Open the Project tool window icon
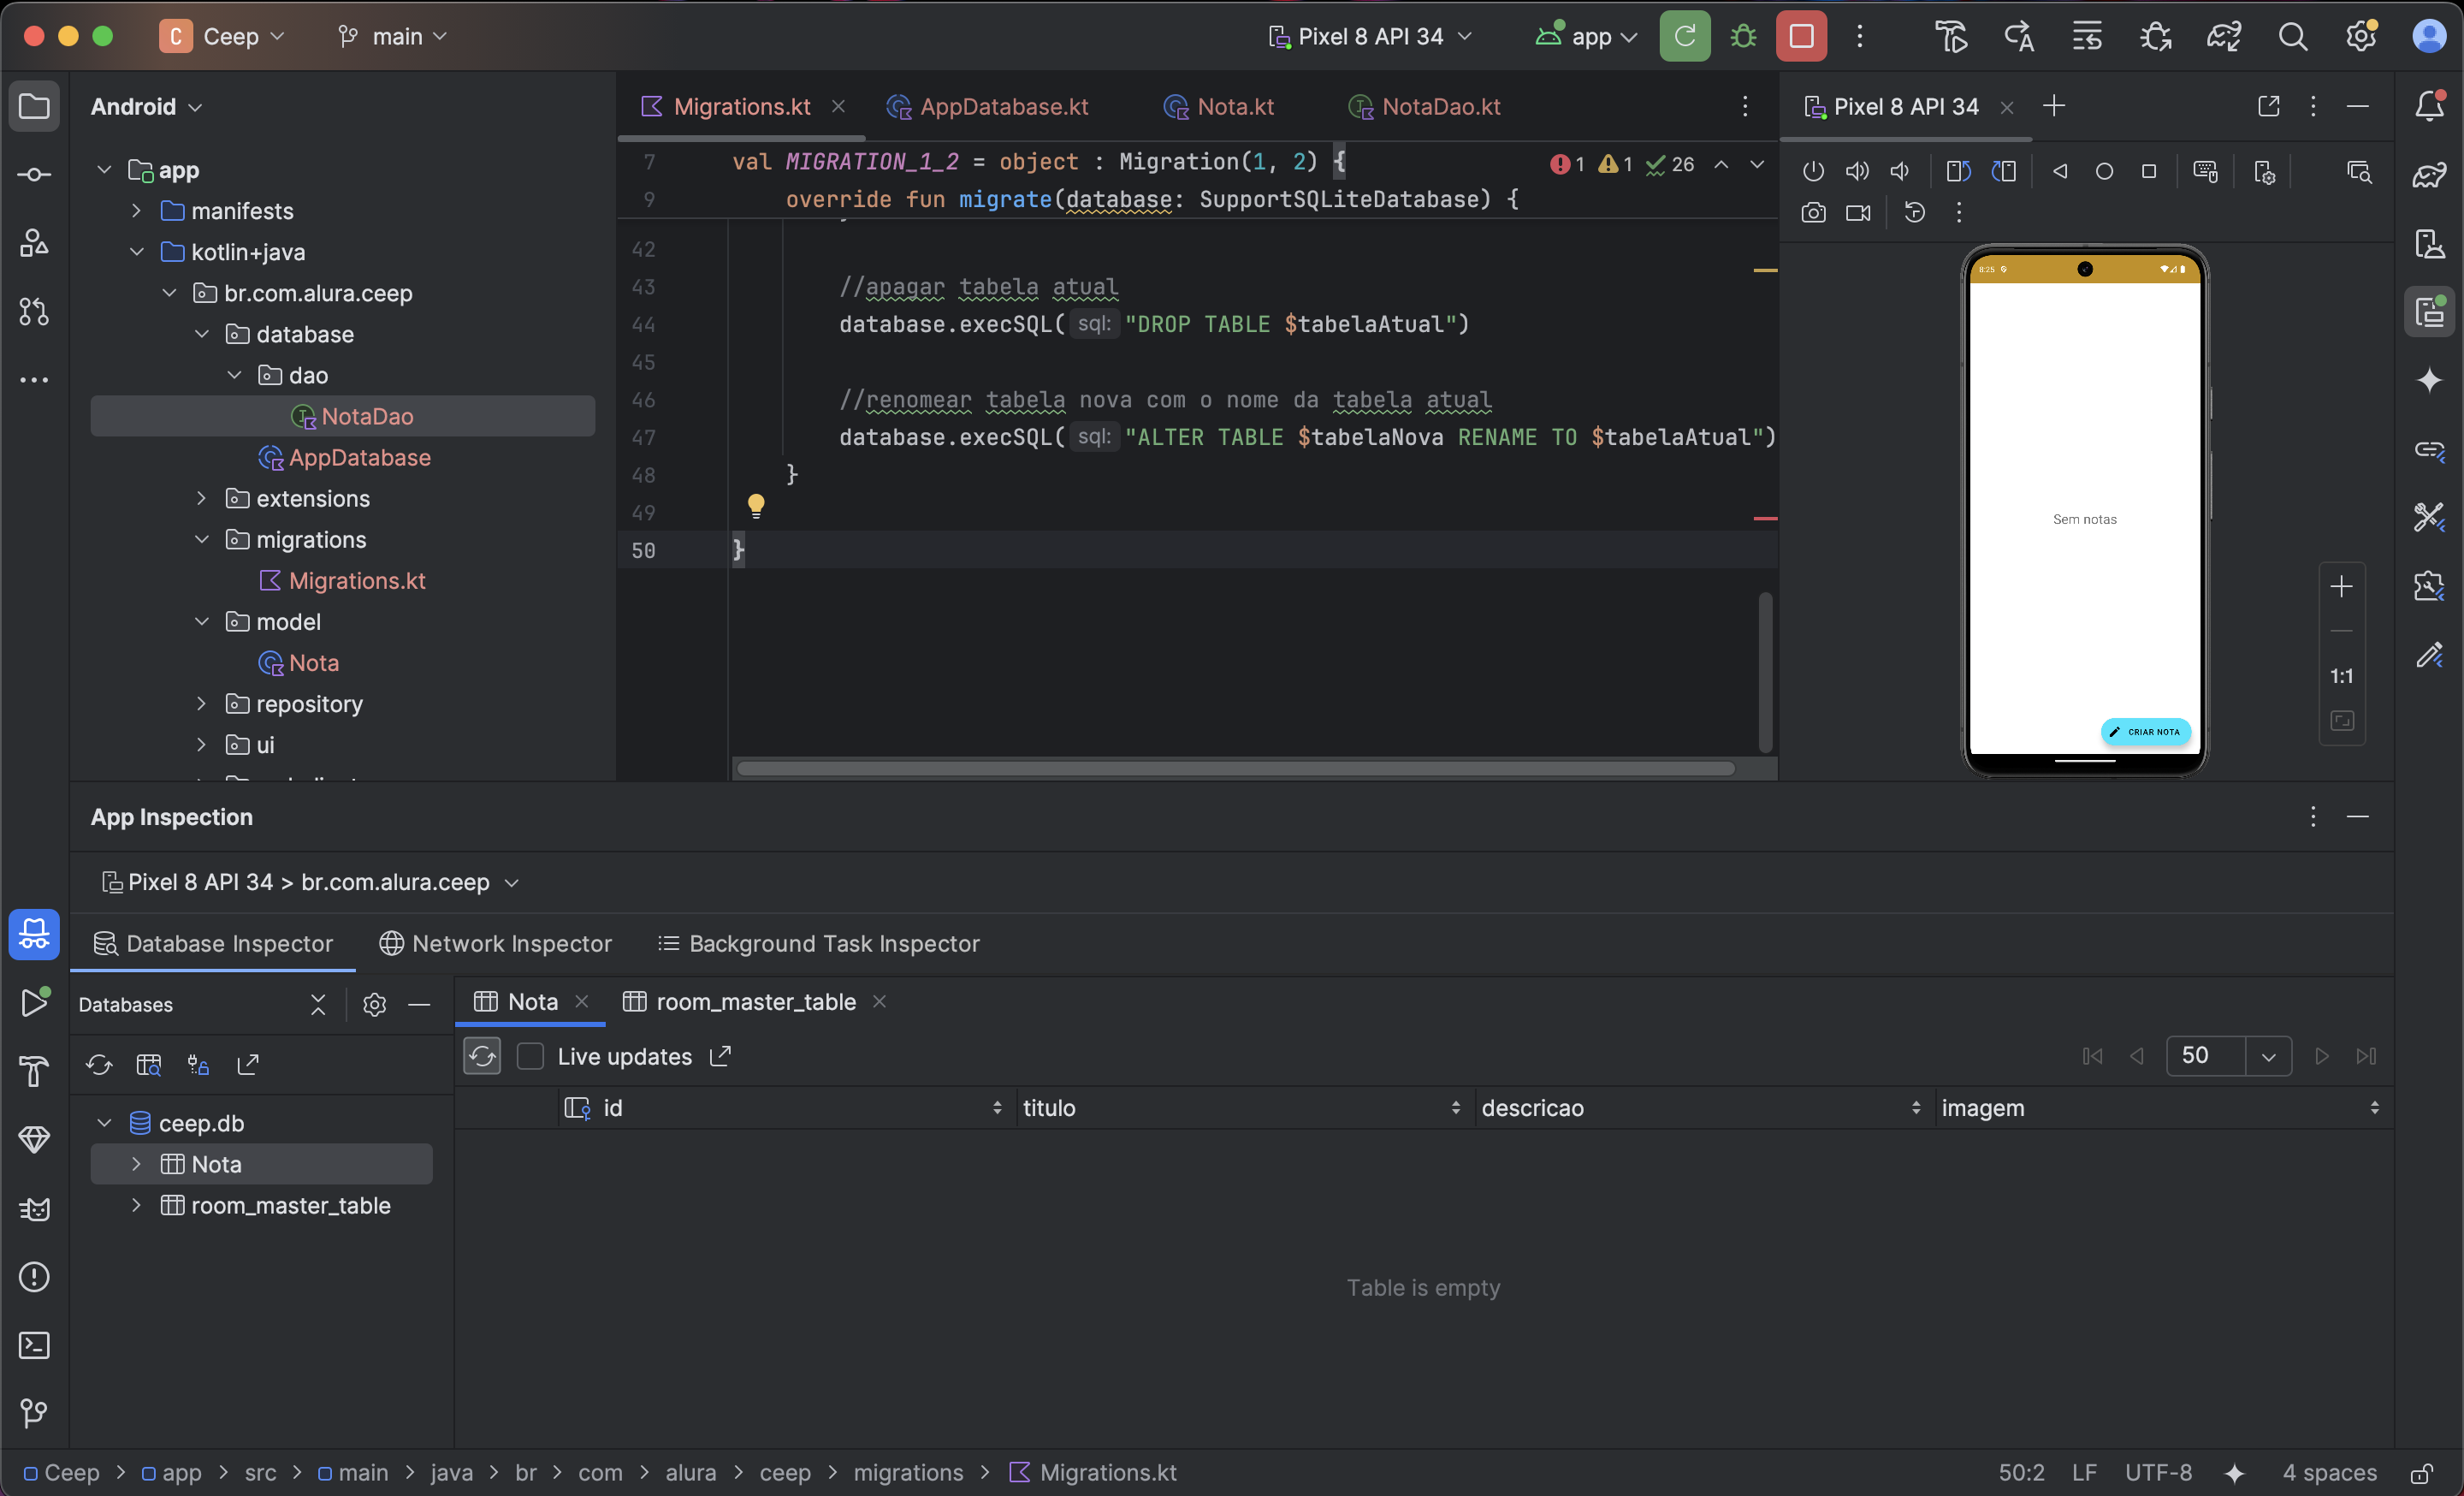The image size is (2464, 1496). point(34,106)
